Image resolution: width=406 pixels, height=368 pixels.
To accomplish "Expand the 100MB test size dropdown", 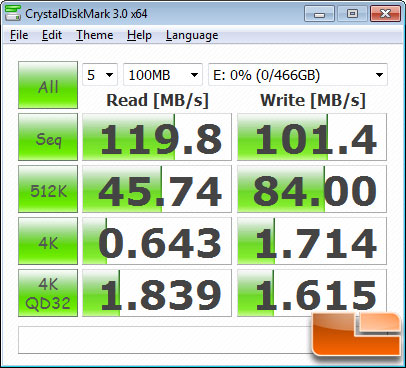I will point(163,75).
